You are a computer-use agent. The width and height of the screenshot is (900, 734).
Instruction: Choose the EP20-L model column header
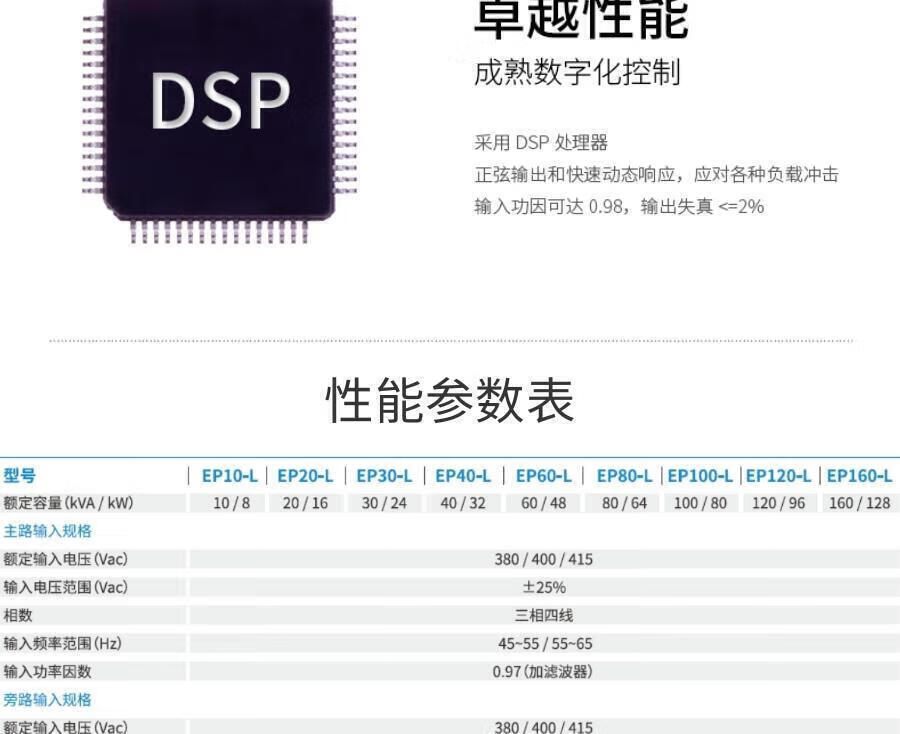coord(305,475)
